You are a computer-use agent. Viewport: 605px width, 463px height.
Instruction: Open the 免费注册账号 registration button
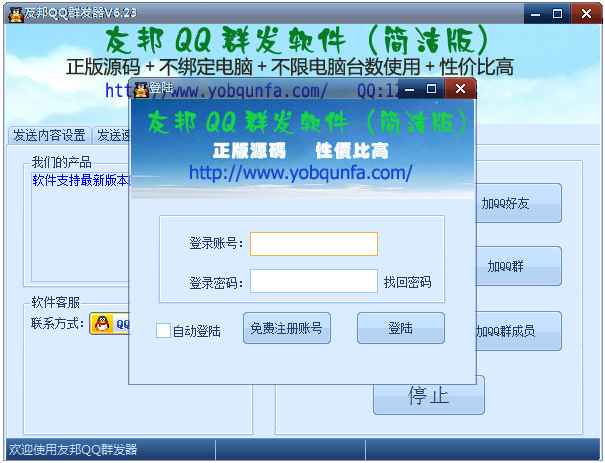287,328
